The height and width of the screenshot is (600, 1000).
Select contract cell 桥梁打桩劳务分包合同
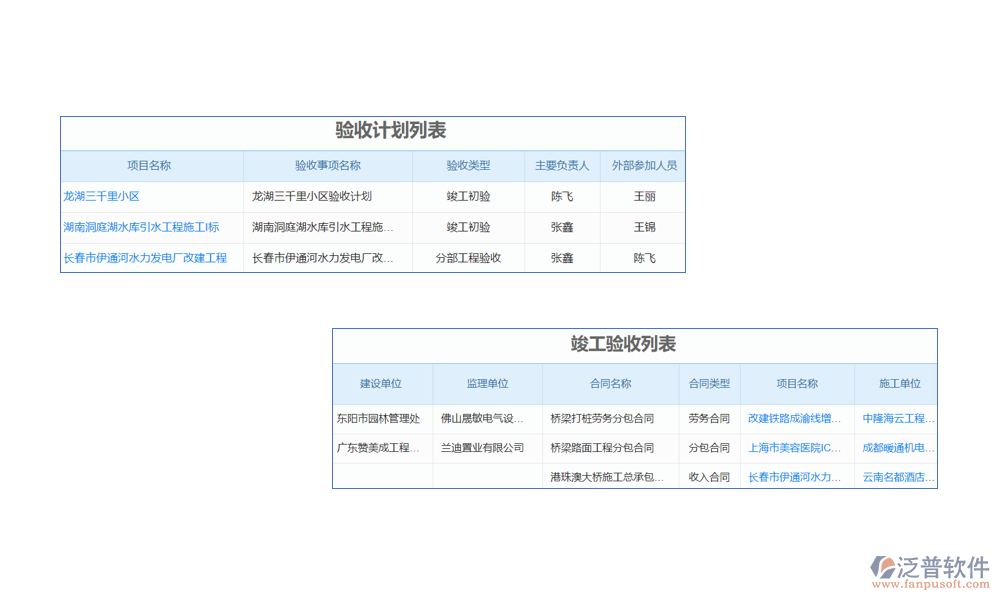[x=605, y=418]
